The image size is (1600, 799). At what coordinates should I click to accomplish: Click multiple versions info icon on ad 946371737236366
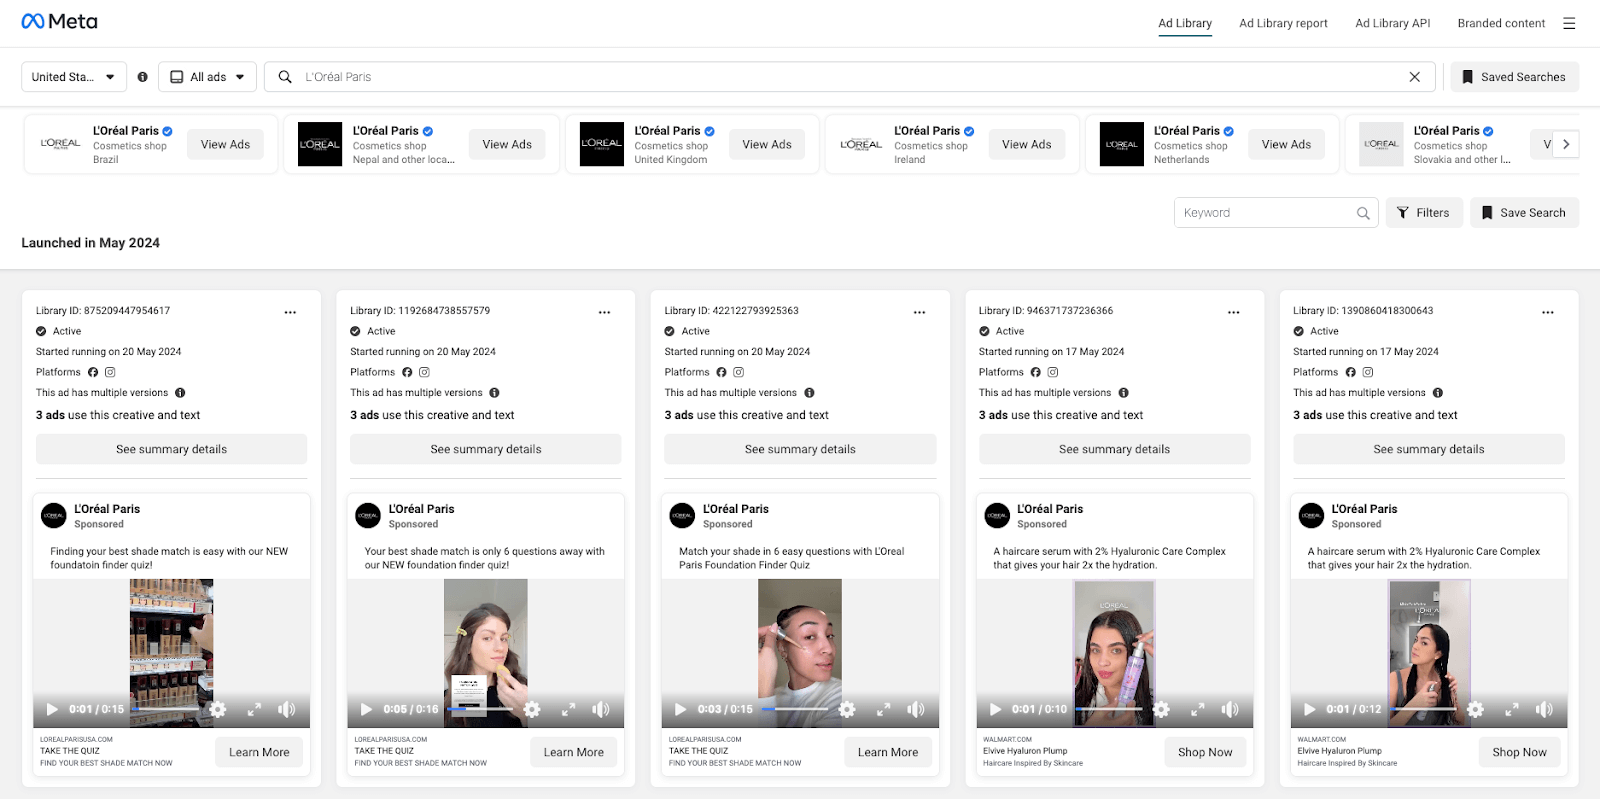1123,393
